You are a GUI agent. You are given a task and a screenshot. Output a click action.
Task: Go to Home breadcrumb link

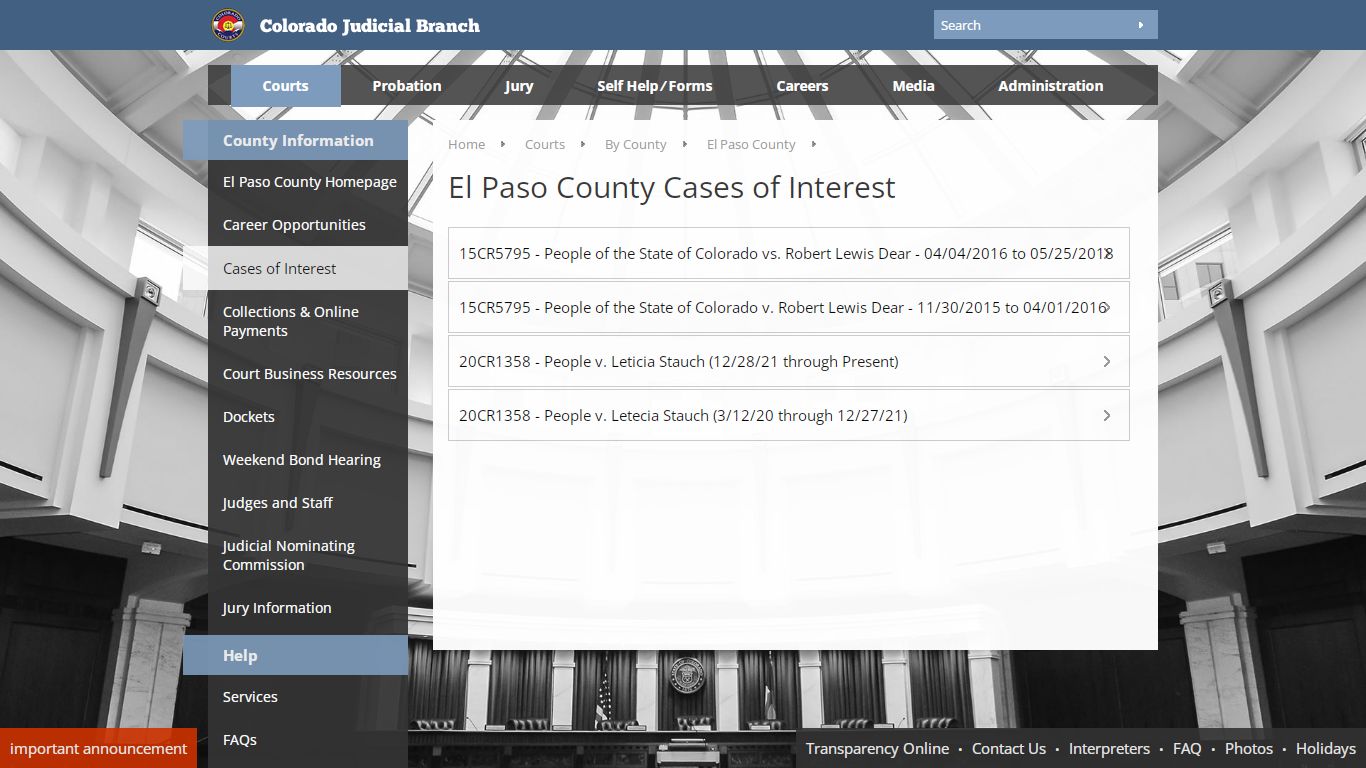pyautogui.click(x=466, y=144)
